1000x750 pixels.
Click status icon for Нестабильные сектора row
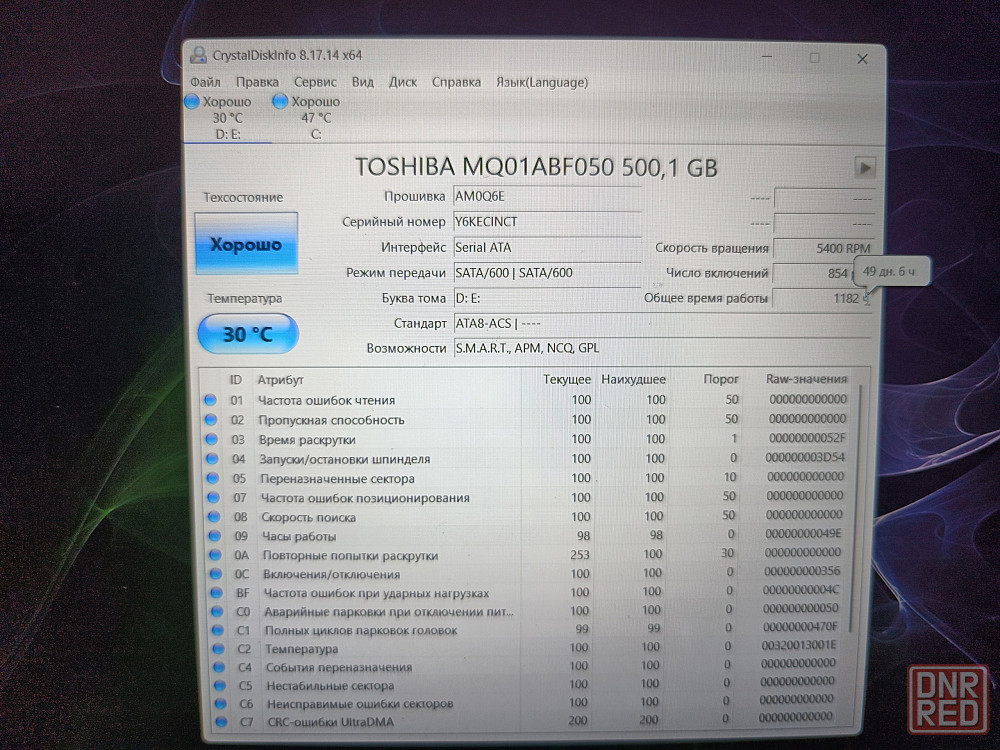coord(220,686)
